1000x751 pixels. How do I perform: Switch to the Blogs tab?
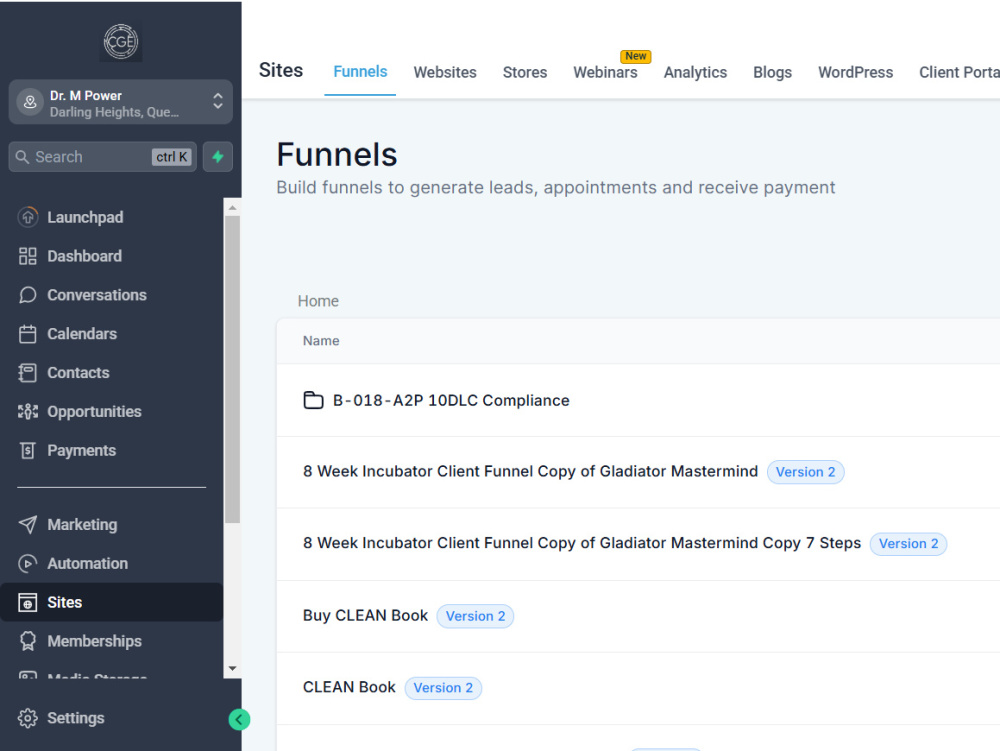tap(772, 72)
